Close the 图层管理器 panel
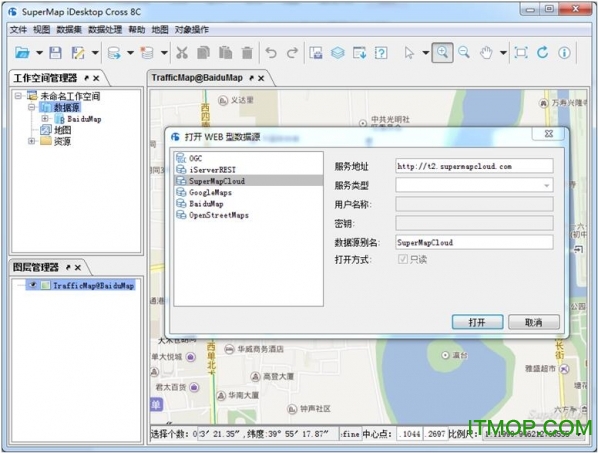Image resolution: width=598 pixels, height=453 pixels. click(x=78, y=268)
